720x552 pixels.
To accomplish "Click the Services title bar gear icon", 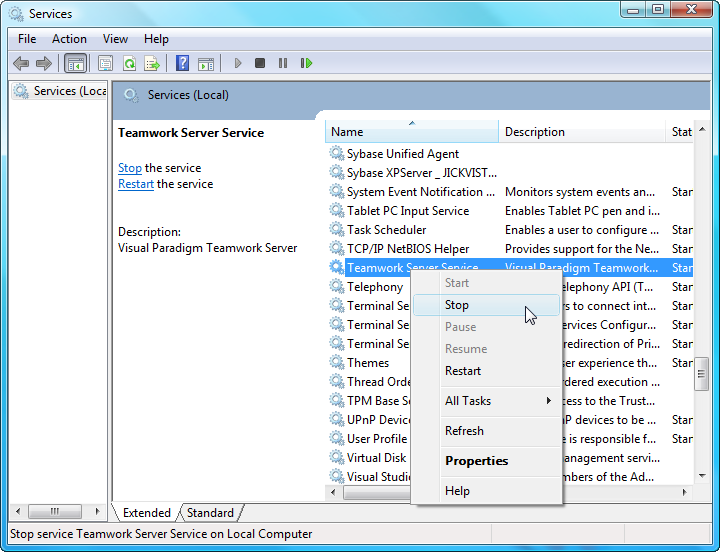I will click(x=17, y=14).
